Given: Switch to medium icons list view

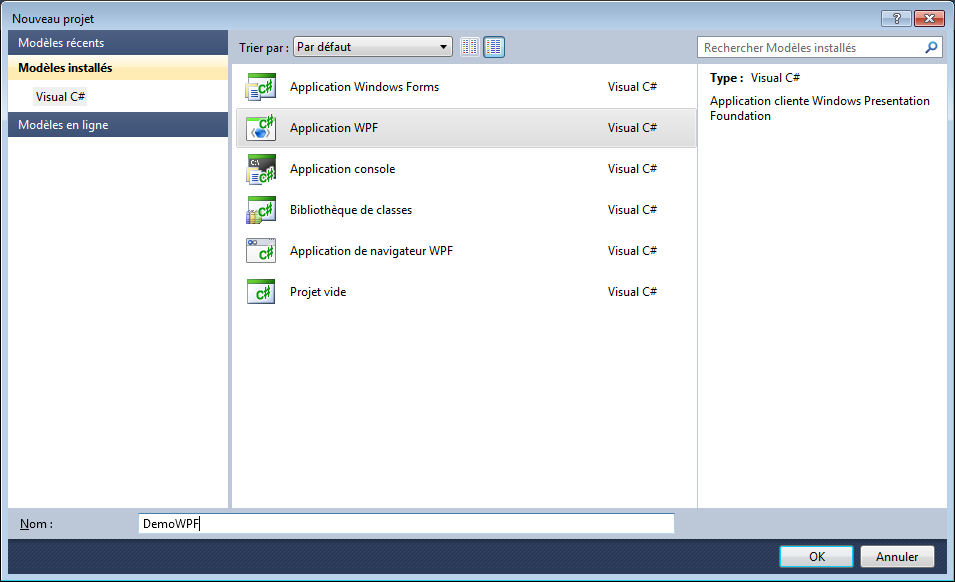Looking at the screenshot, I should click(x=494, y=47).
